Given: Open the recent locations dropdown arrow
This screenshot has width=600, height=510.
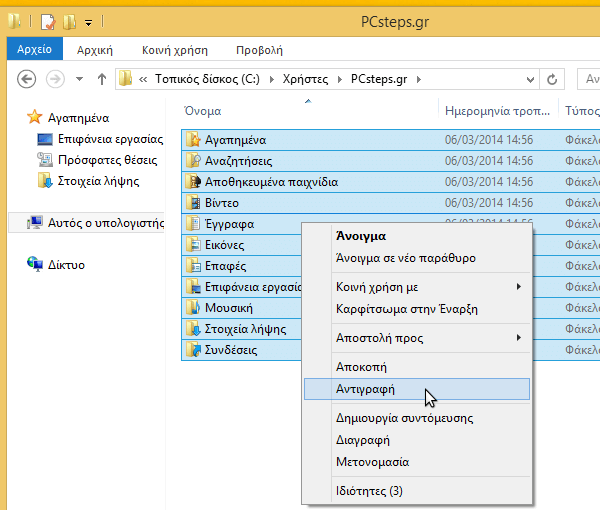Looking at the screenshot, I should point(79,79).
